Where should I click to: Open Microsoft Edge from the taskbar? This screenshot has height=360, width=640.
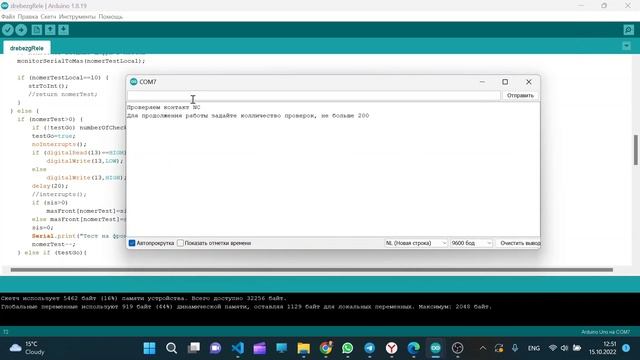pyautogui.click(x=413, y=348)
